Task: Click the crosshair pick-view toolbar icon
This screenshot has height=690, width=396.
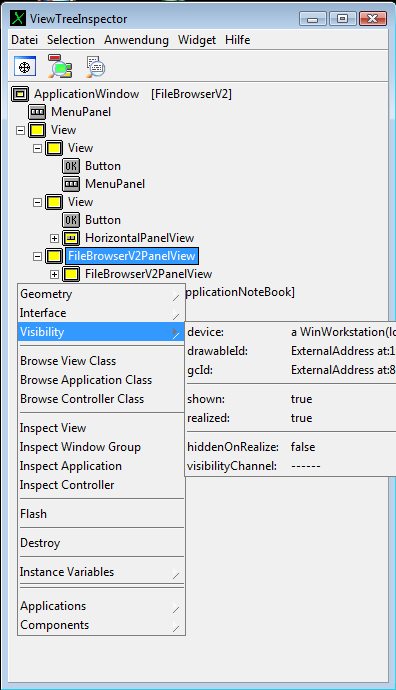Action: tap(25, 67)
